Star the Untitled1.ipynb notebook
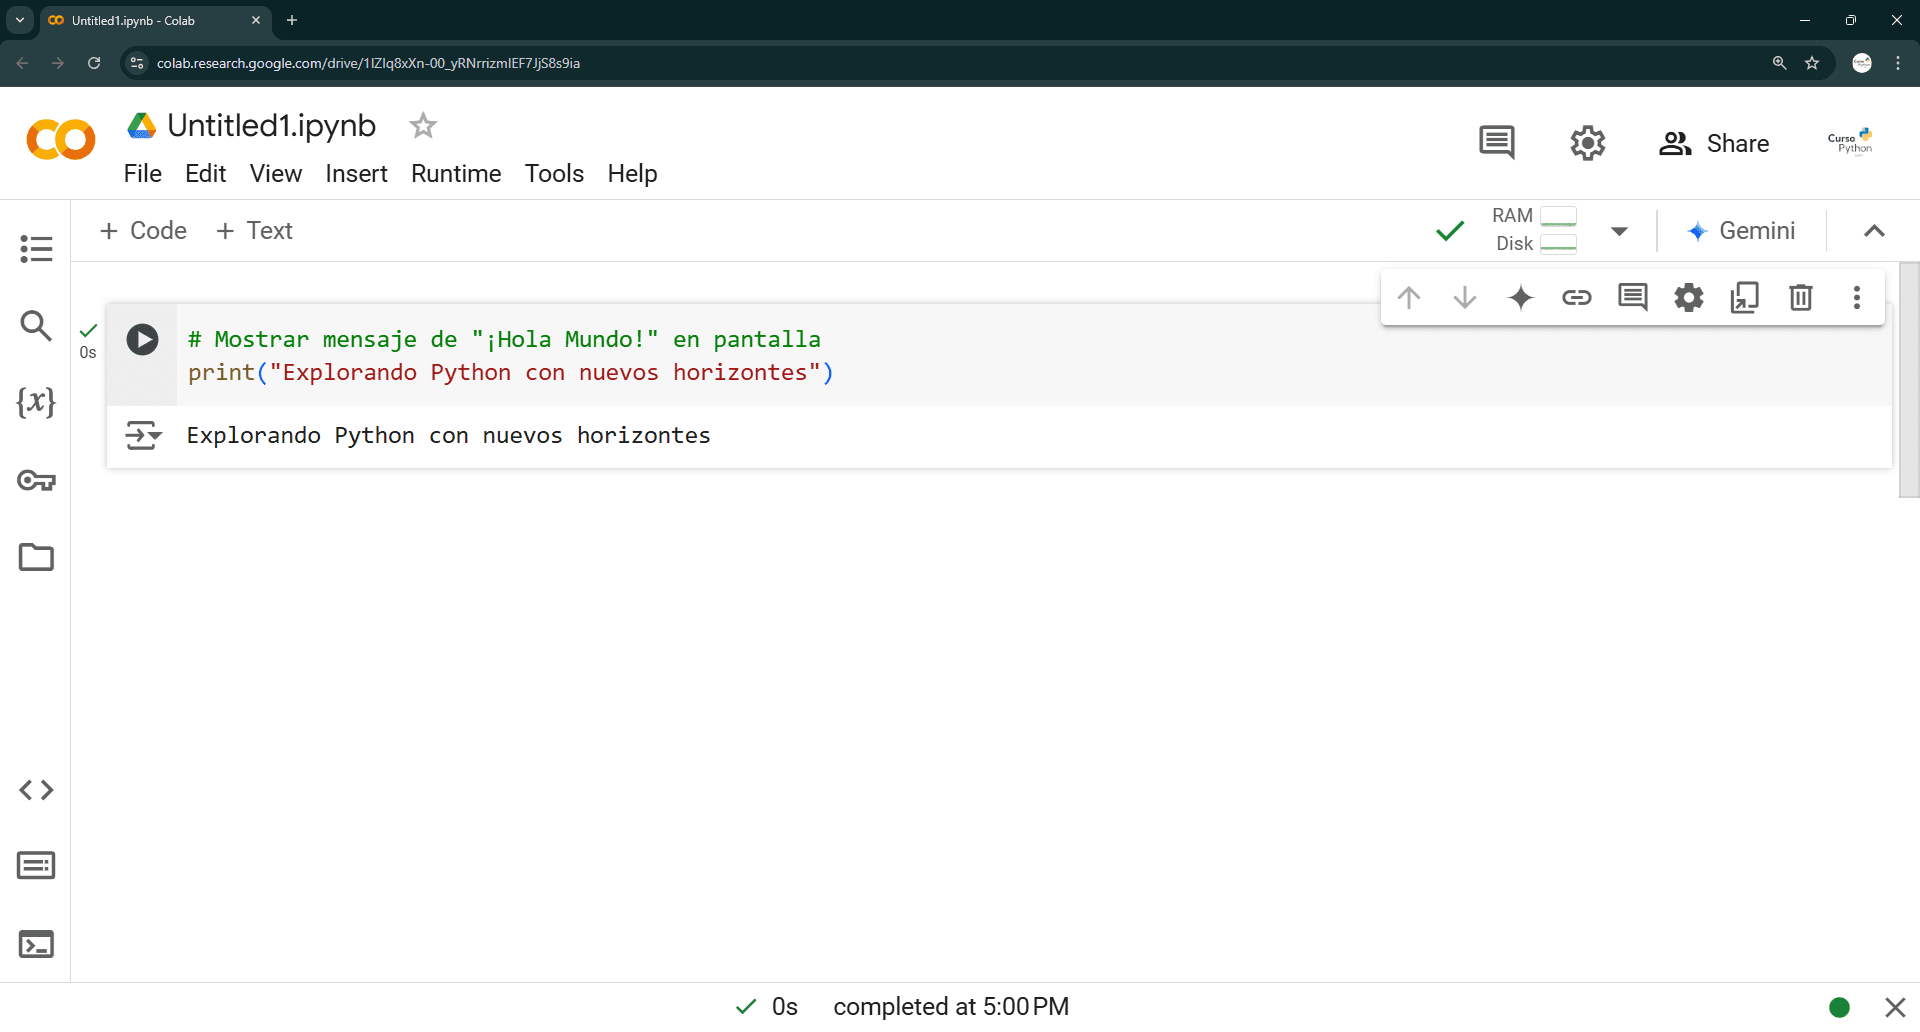Viewport: 1920px width, 1032px height. 421,125
